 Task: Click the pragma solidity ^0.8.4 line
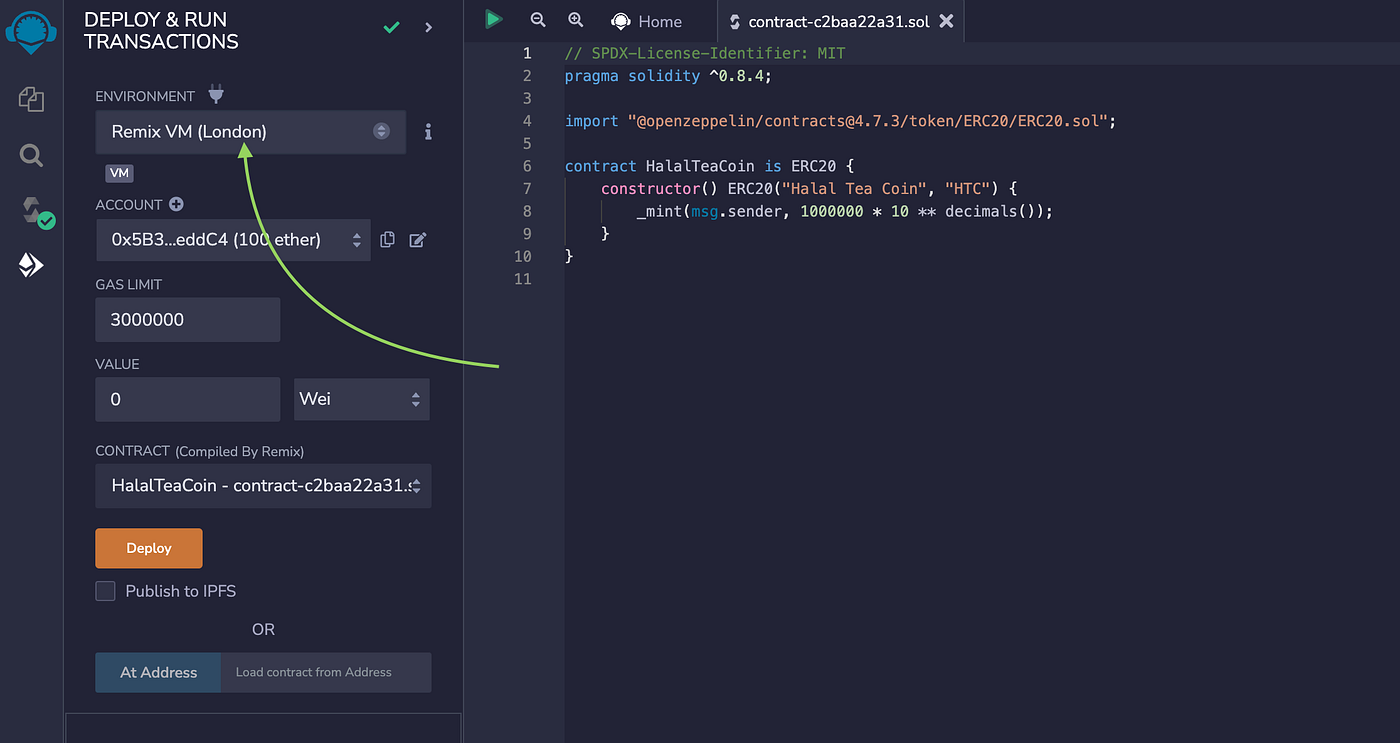coord(668,76)
